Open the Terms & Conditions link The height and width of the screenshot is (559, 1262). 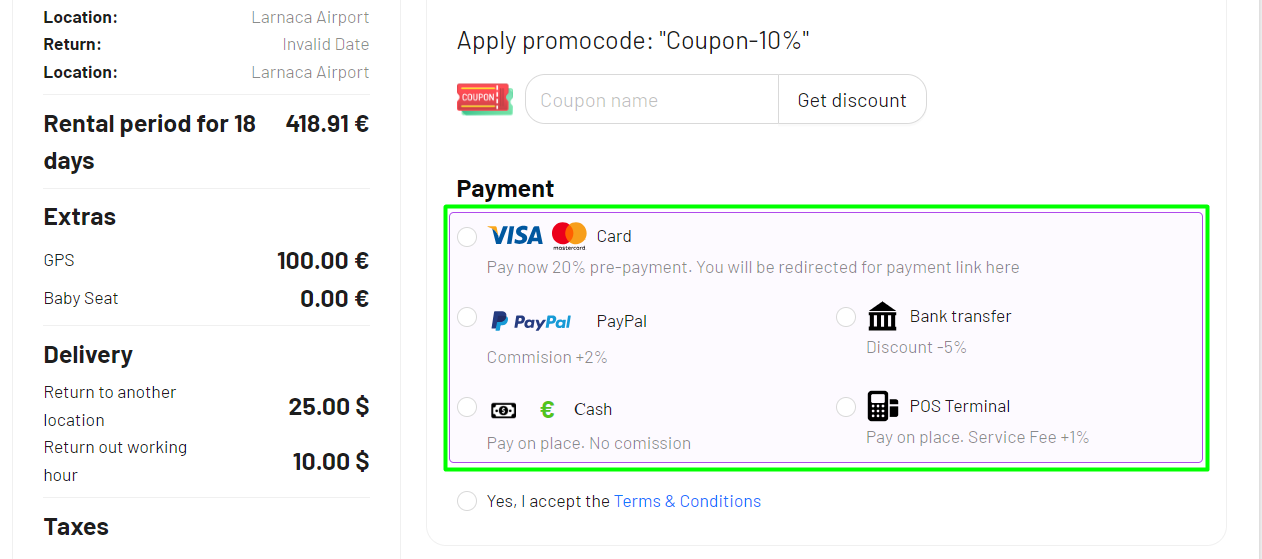[x=687, y=501]
